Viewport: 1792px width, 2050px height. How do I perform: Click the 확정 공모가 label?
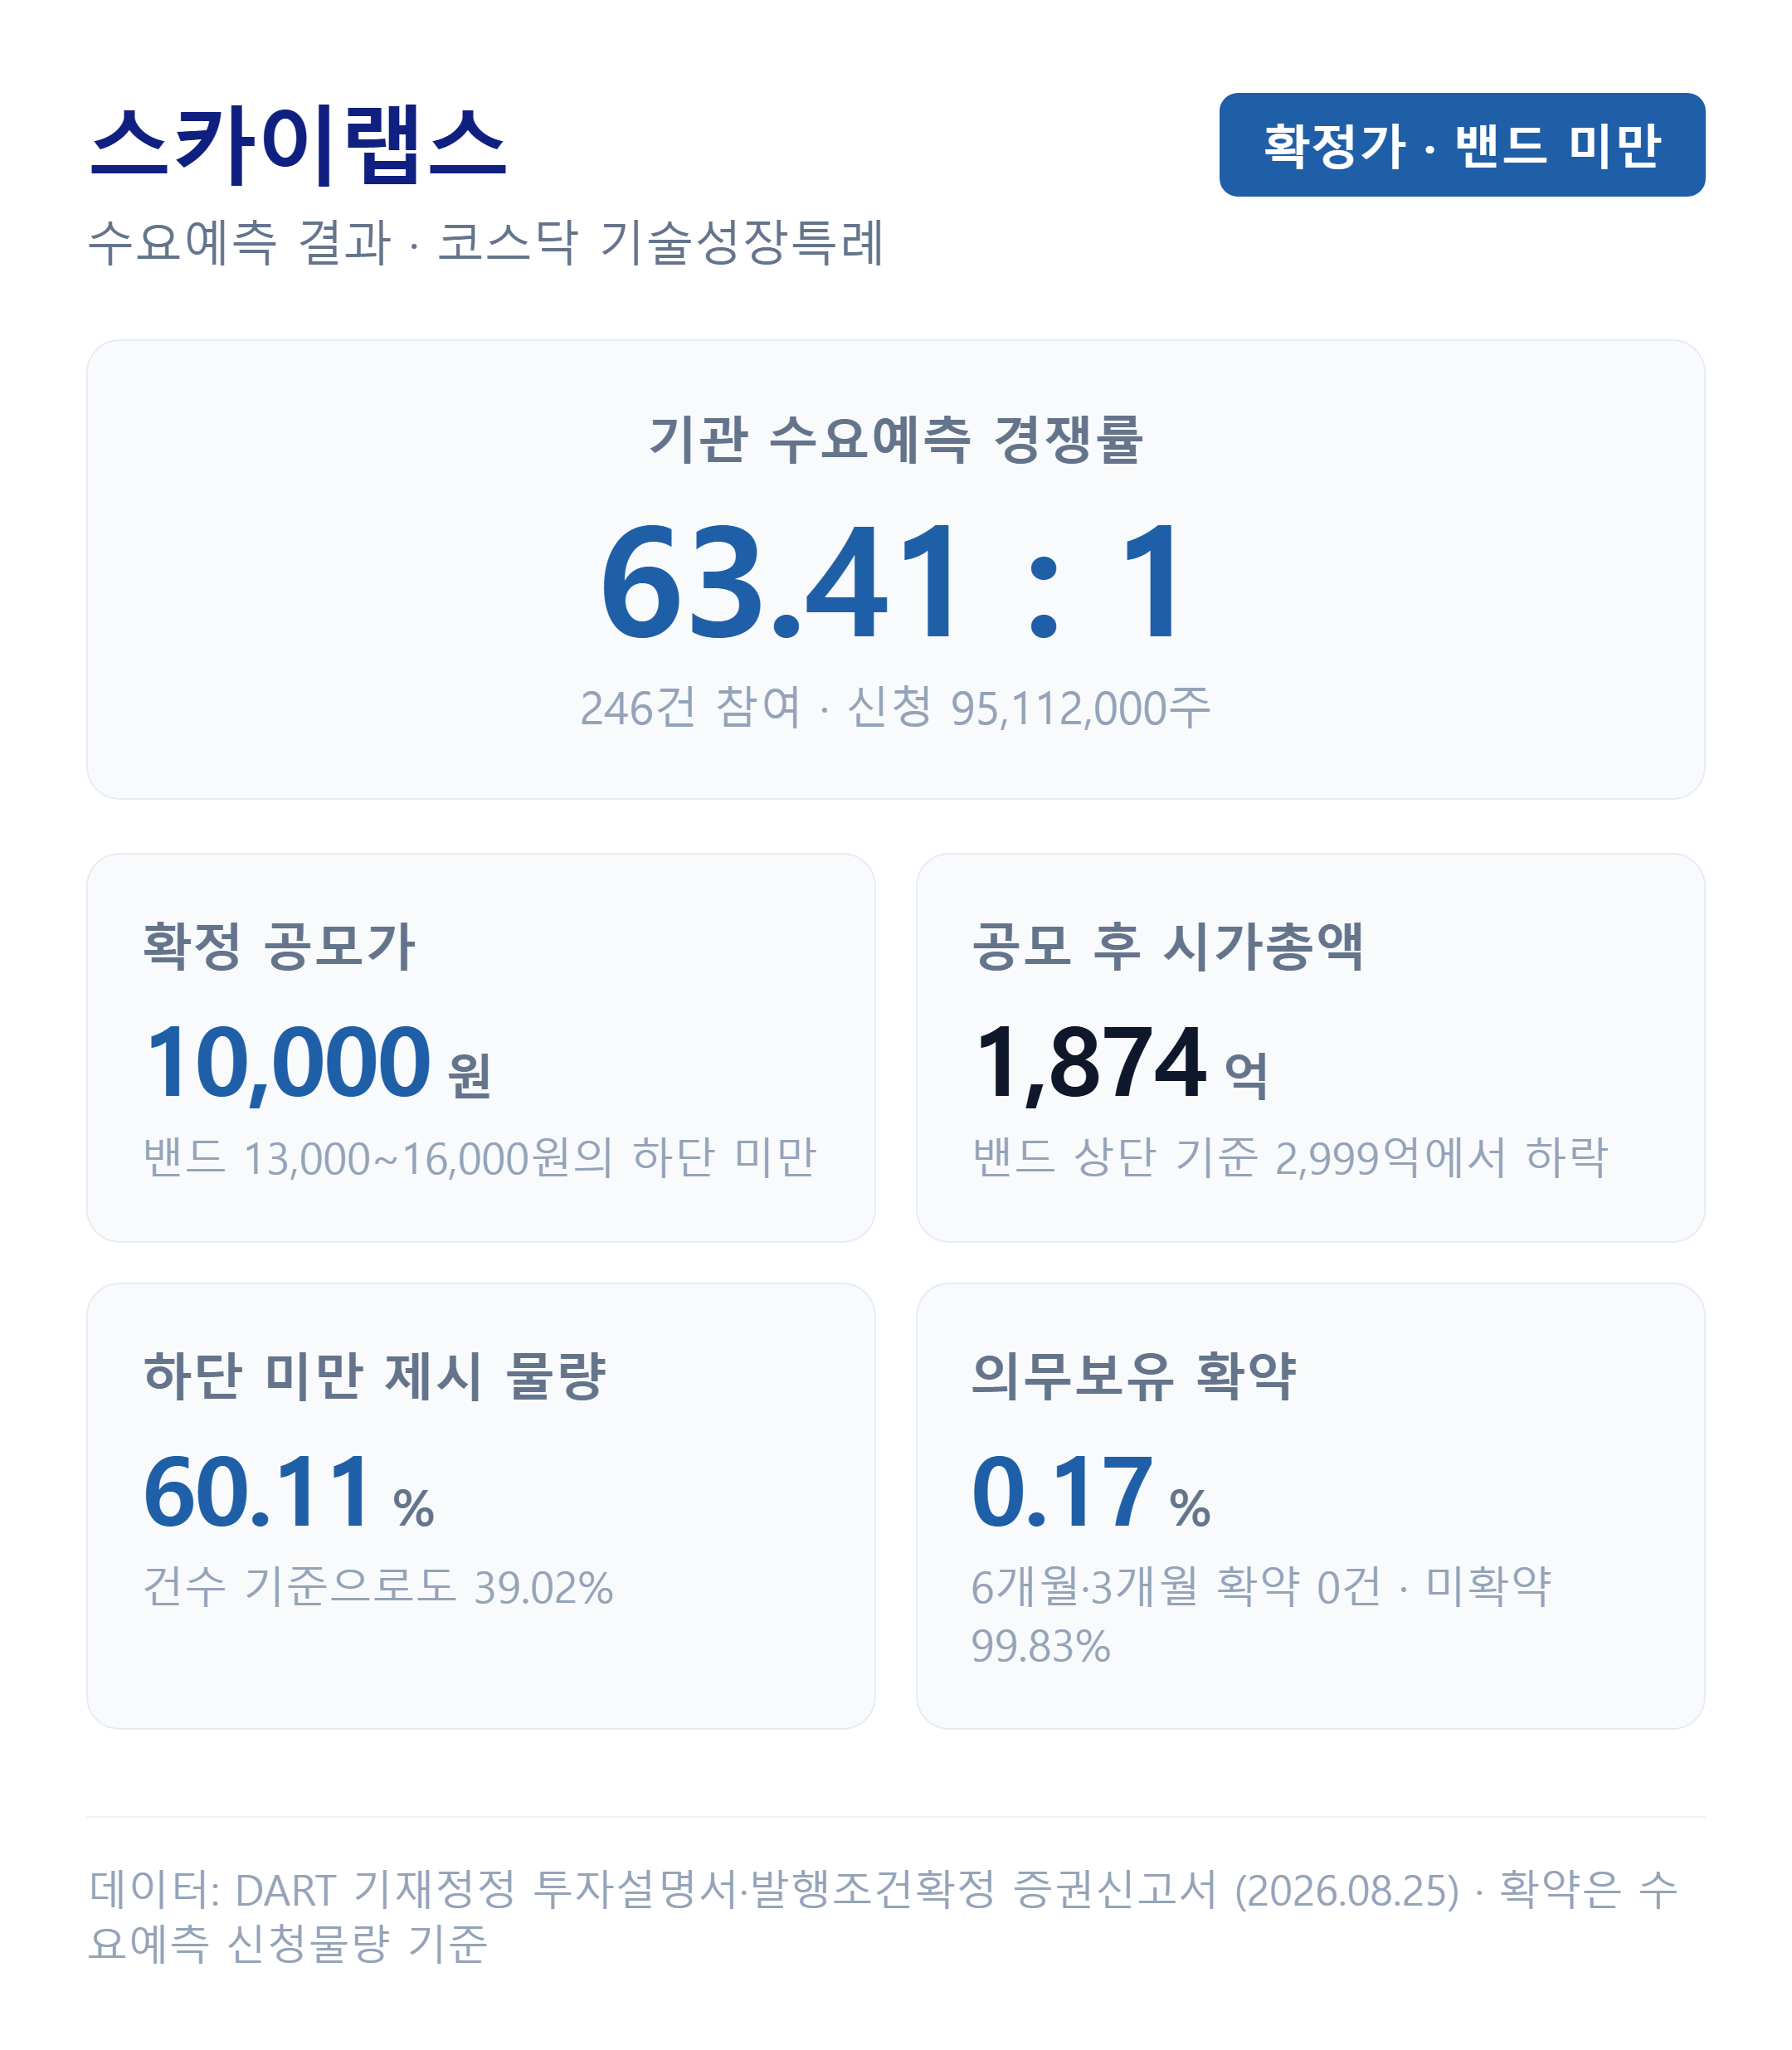pyautogui.click(x=279, y=946)
